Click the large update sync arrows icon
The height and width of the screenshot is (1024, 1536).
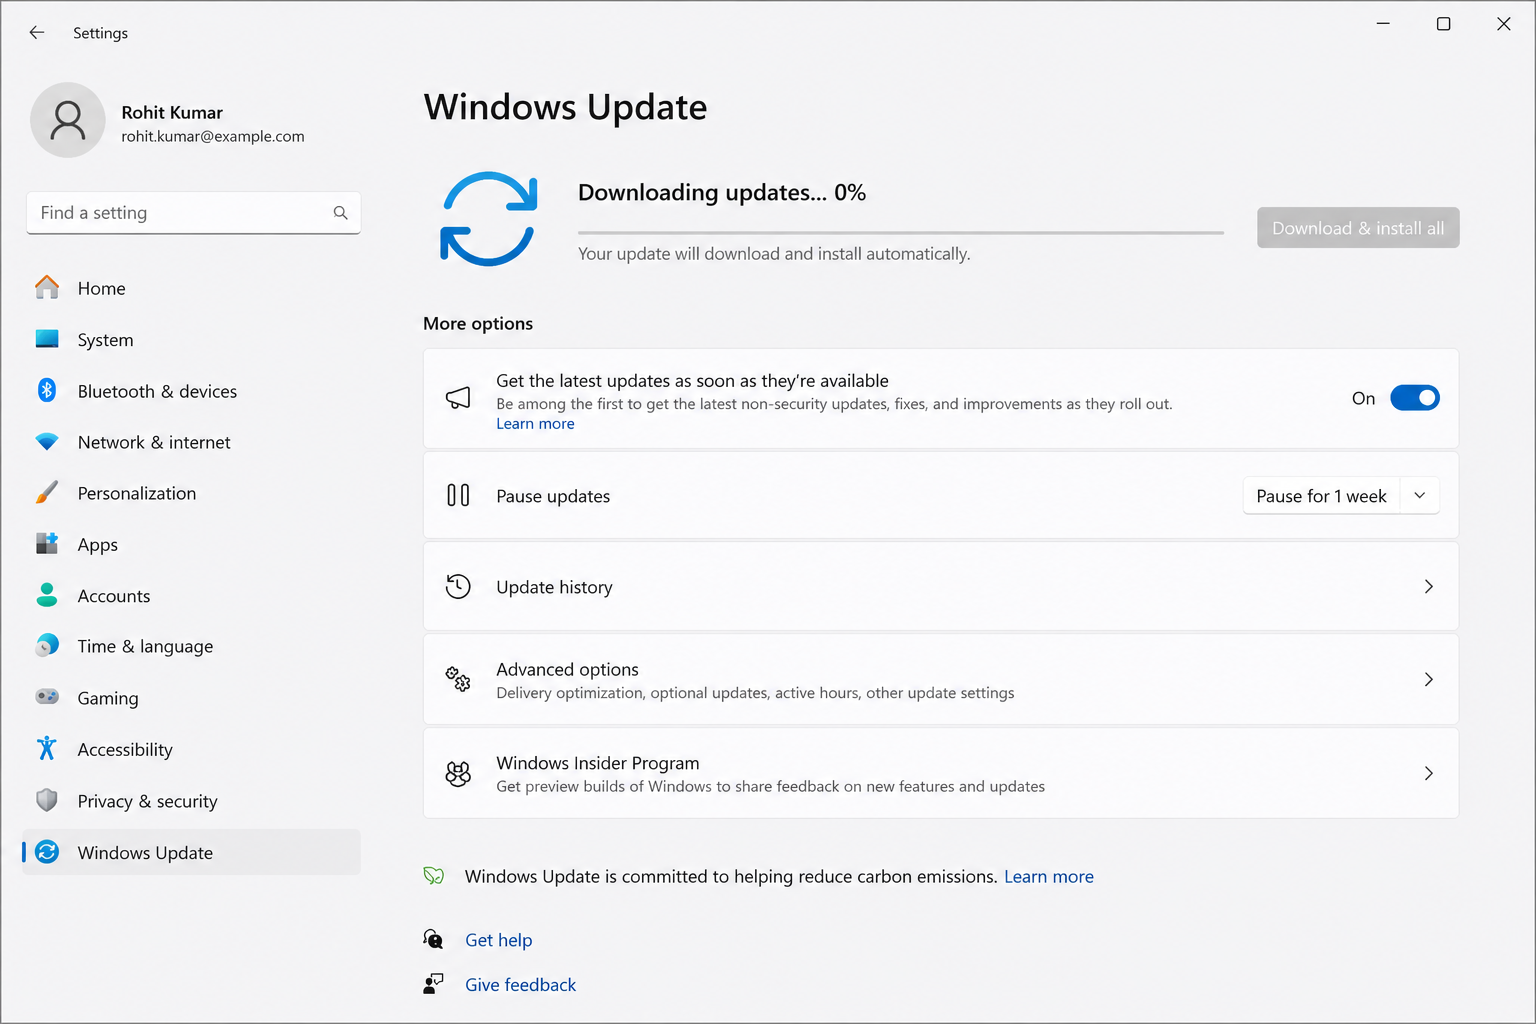click(x=489, y=219)
